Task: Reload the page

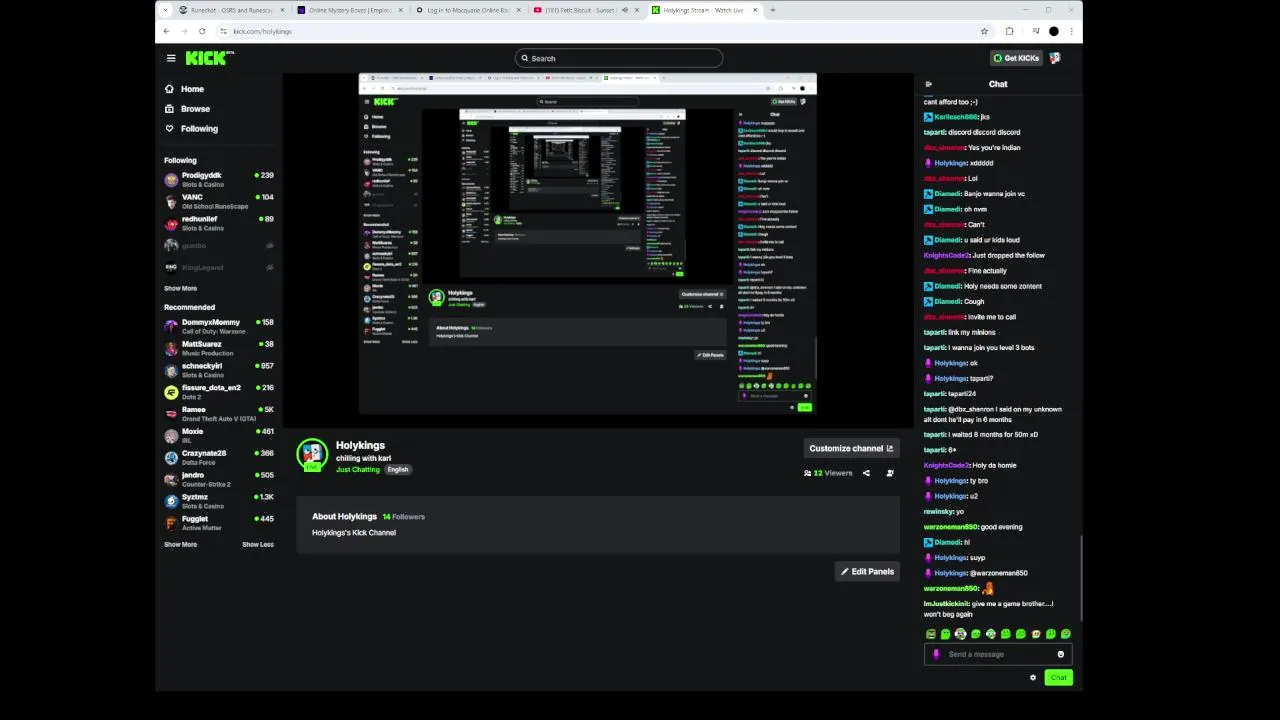Action: 202,31
